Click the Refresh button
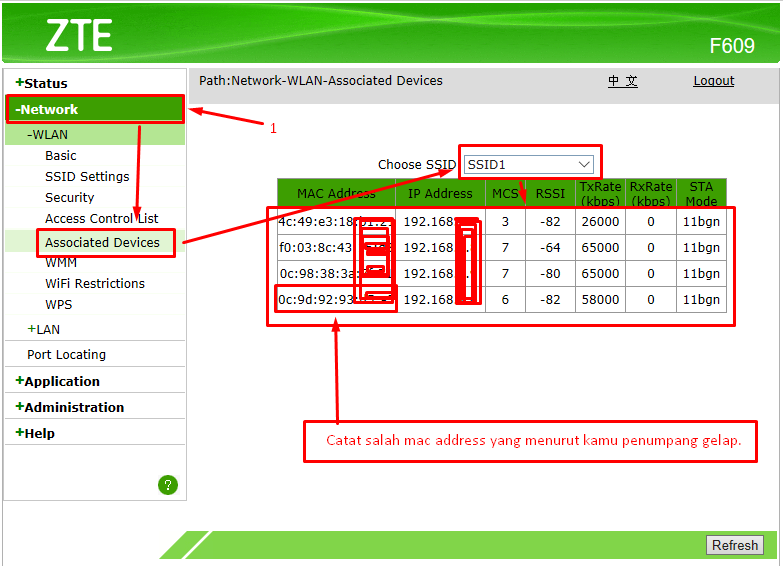Image resolution: width=783 pixels, height=566 pixels. coord(735,545)
